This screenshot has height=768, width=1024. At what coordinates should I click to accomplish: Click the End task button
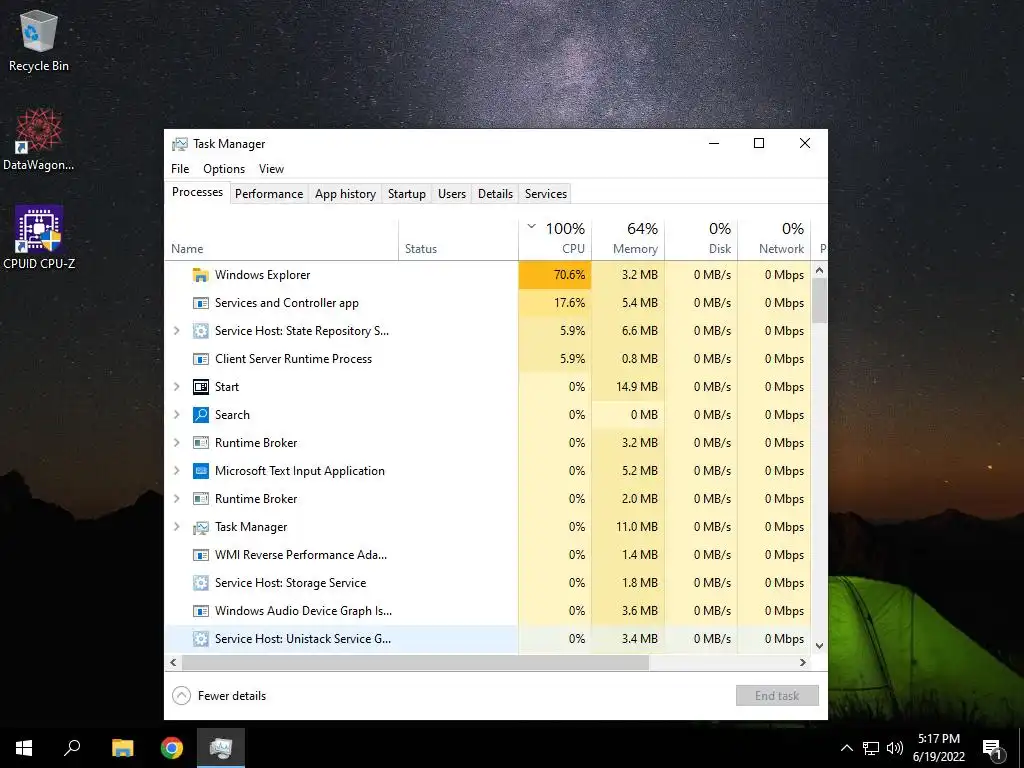tap(777, 696)
